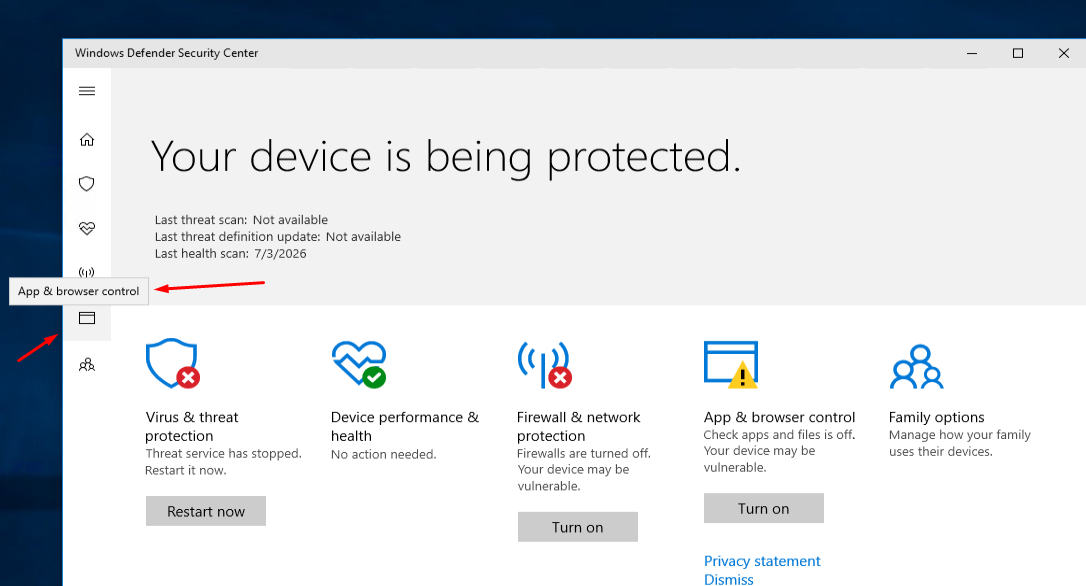The height and width of the screenshot is (586, 1086).
Task: Open the Family options heading
Action: (x=936, y=417)
